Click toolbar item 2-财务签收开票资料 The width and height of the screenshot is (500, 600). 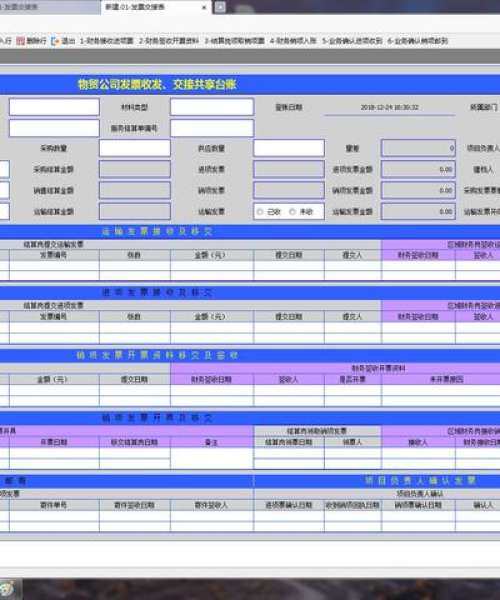[x=169, y=41]
